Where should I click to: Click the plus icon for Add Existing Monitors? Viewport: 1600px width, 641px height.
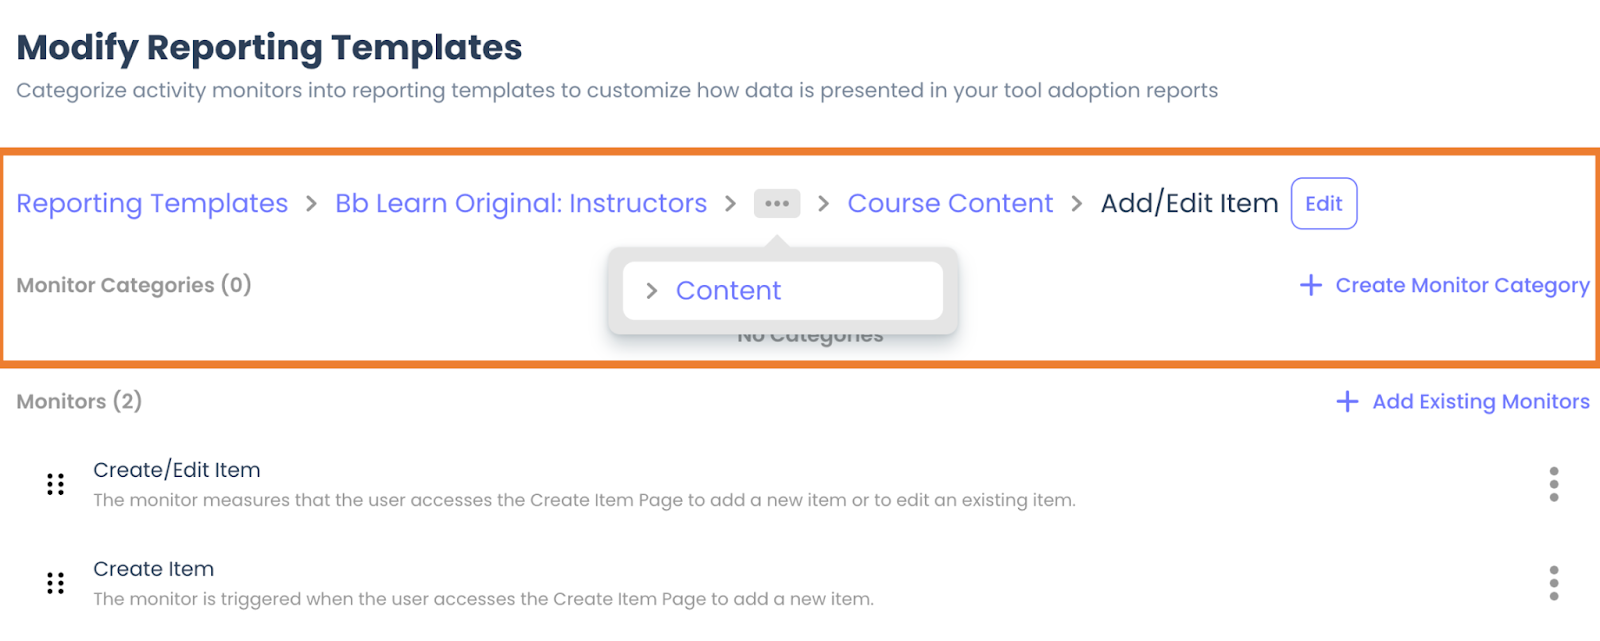tap(1347, 401)
